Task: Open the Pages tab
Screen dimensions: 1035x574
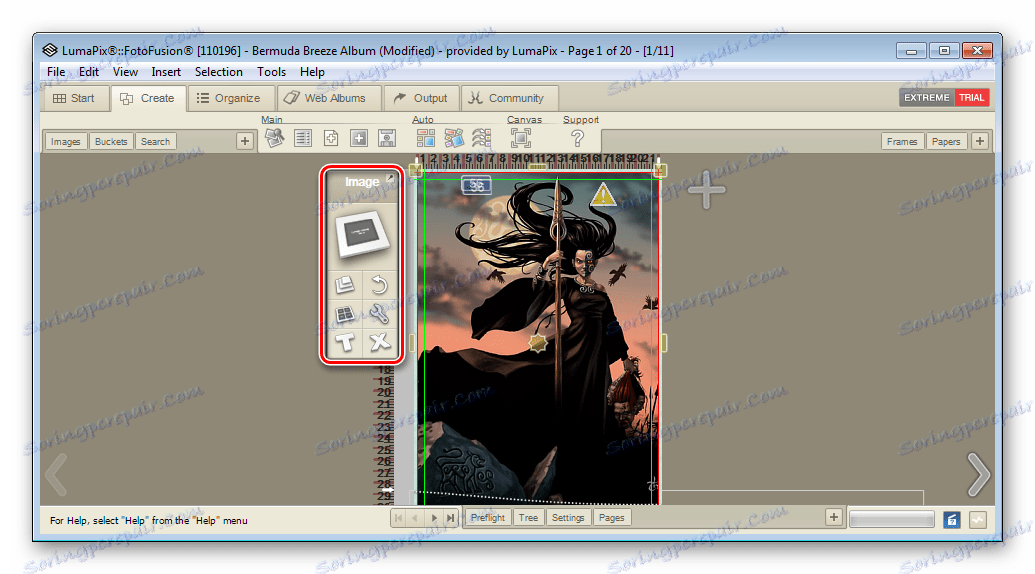Action: (x=611, y=518)
